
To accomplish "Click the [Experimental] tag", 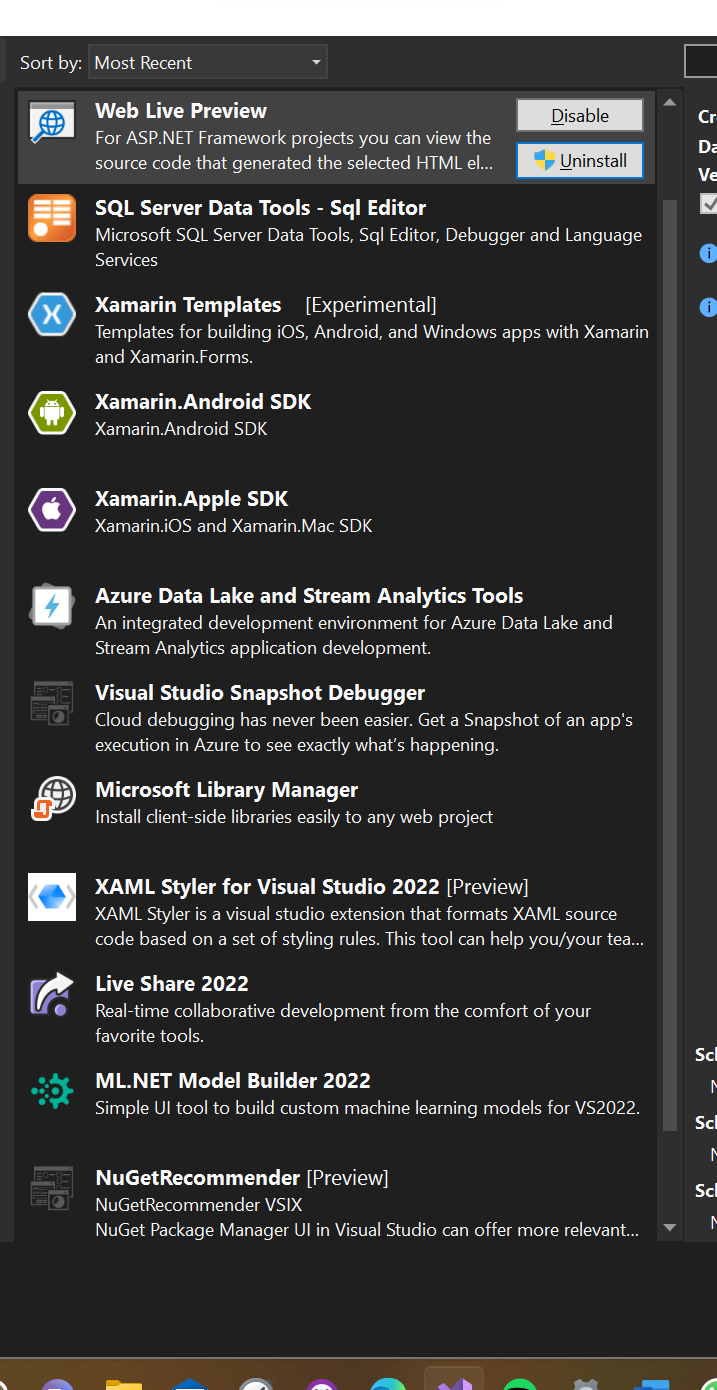I will (x=371, y=305).
